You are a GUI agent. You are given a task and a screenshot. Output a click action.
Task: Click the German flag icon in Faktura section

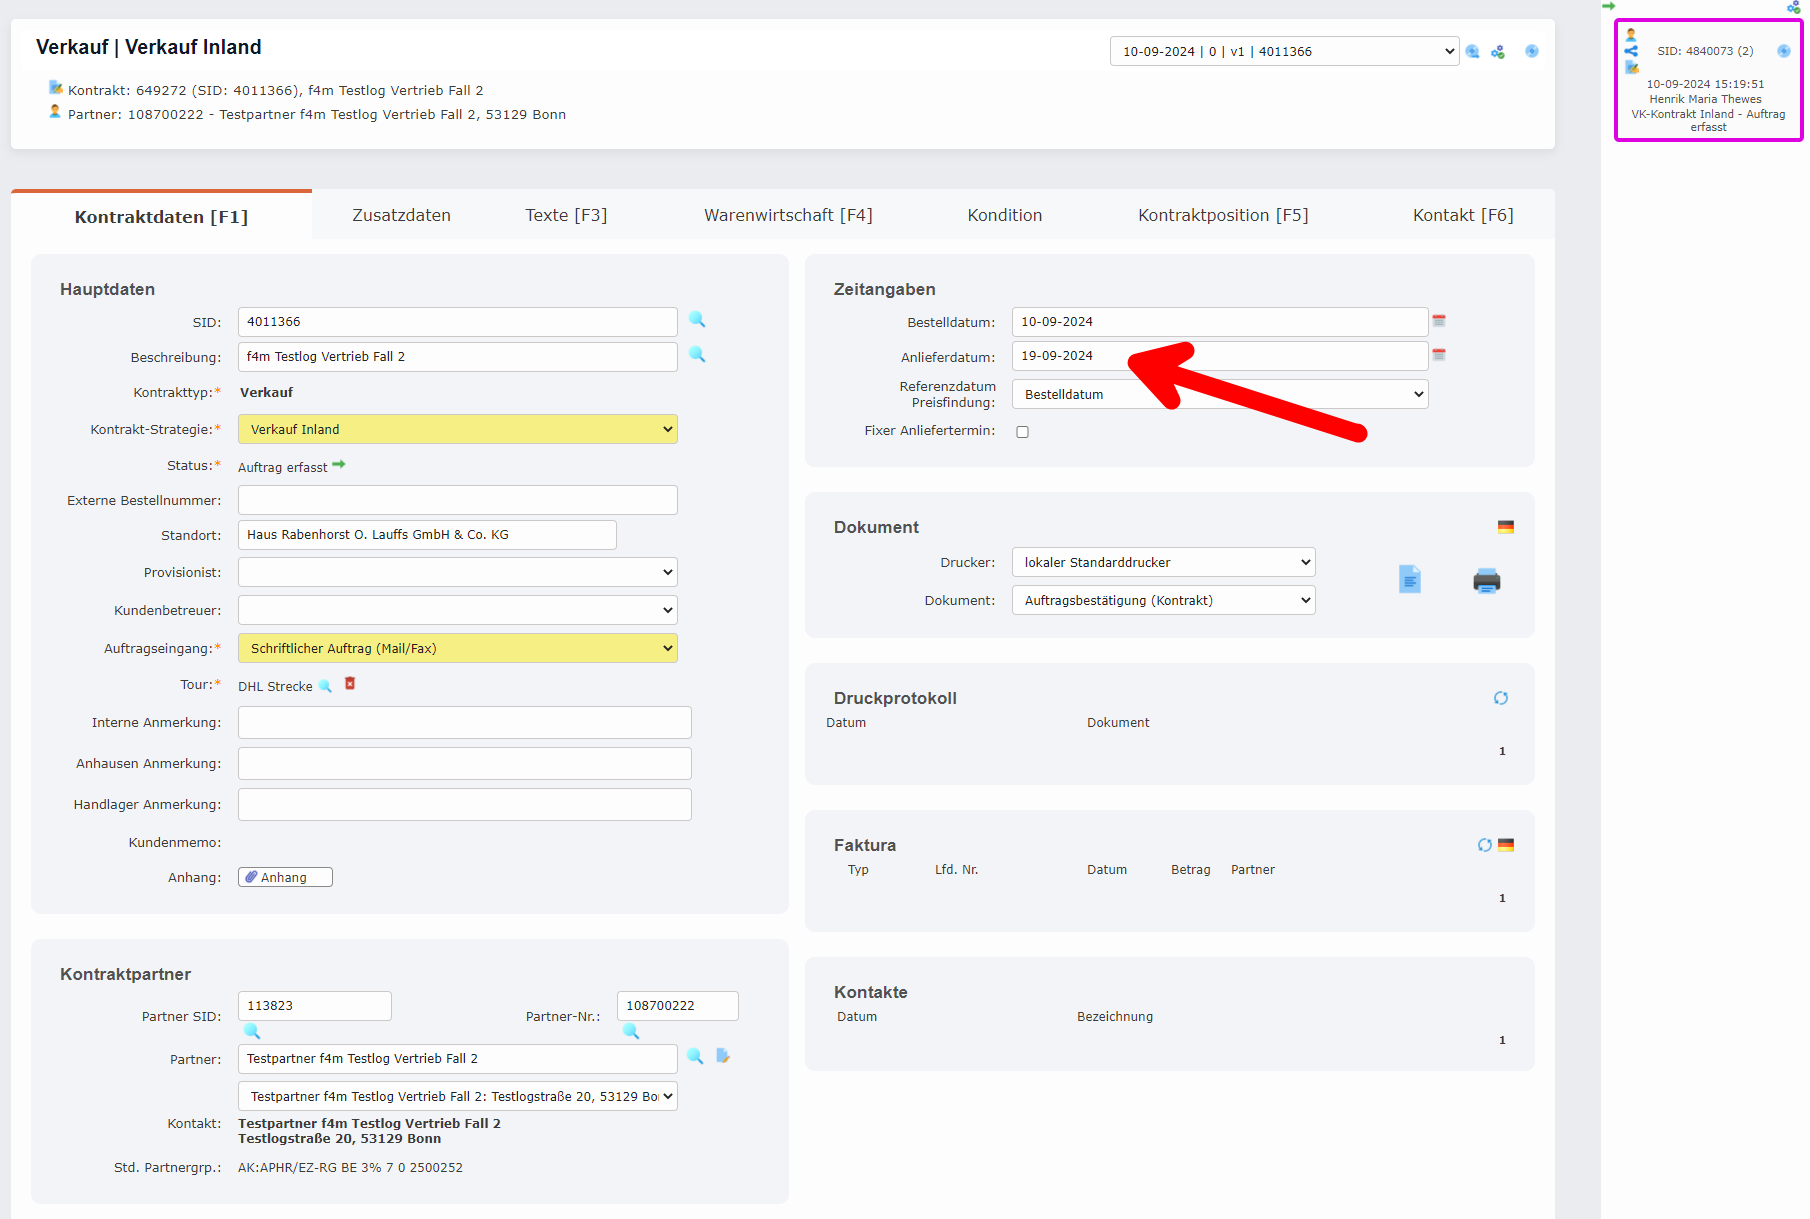pyautogui.click(x=1506, y=845)
